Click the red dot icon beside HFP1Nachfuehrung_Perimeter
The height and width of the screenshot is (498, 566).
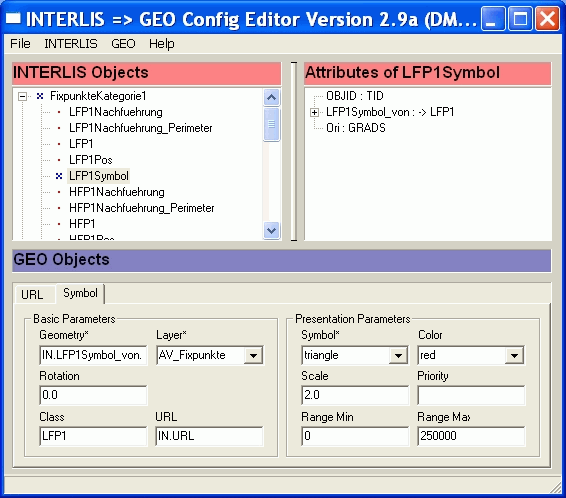(x=59, y=208)
